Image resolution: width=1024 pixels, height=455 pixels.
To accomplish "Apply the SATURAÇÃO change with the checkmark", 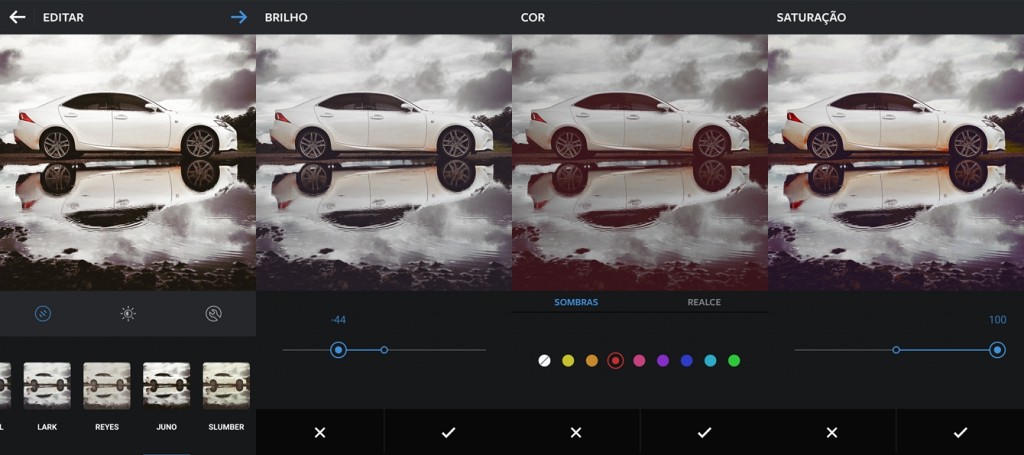I will pyautogui.click(x=960, y=432).
